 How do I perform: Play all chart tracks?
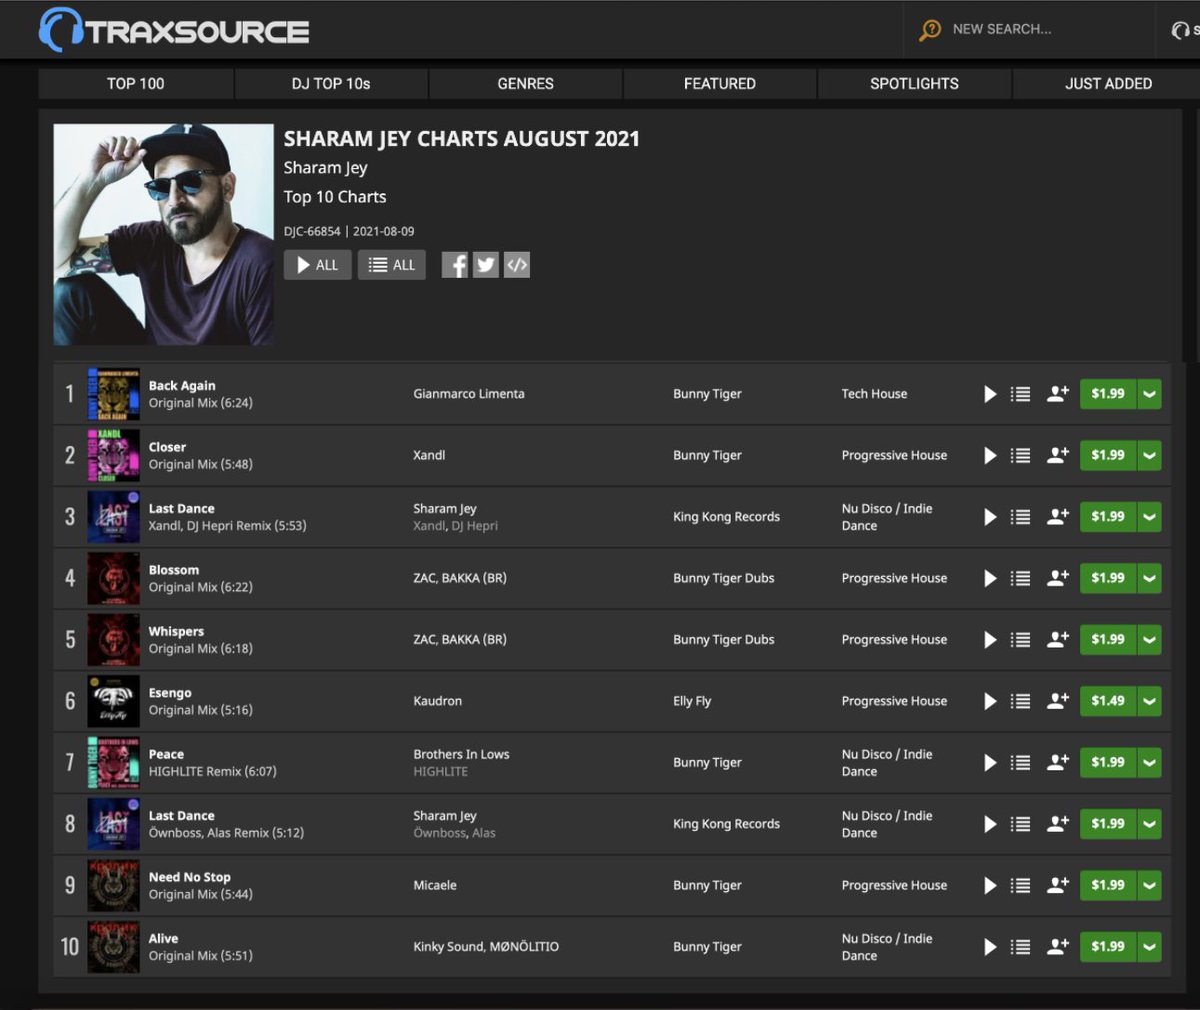[x=318, y=265]
